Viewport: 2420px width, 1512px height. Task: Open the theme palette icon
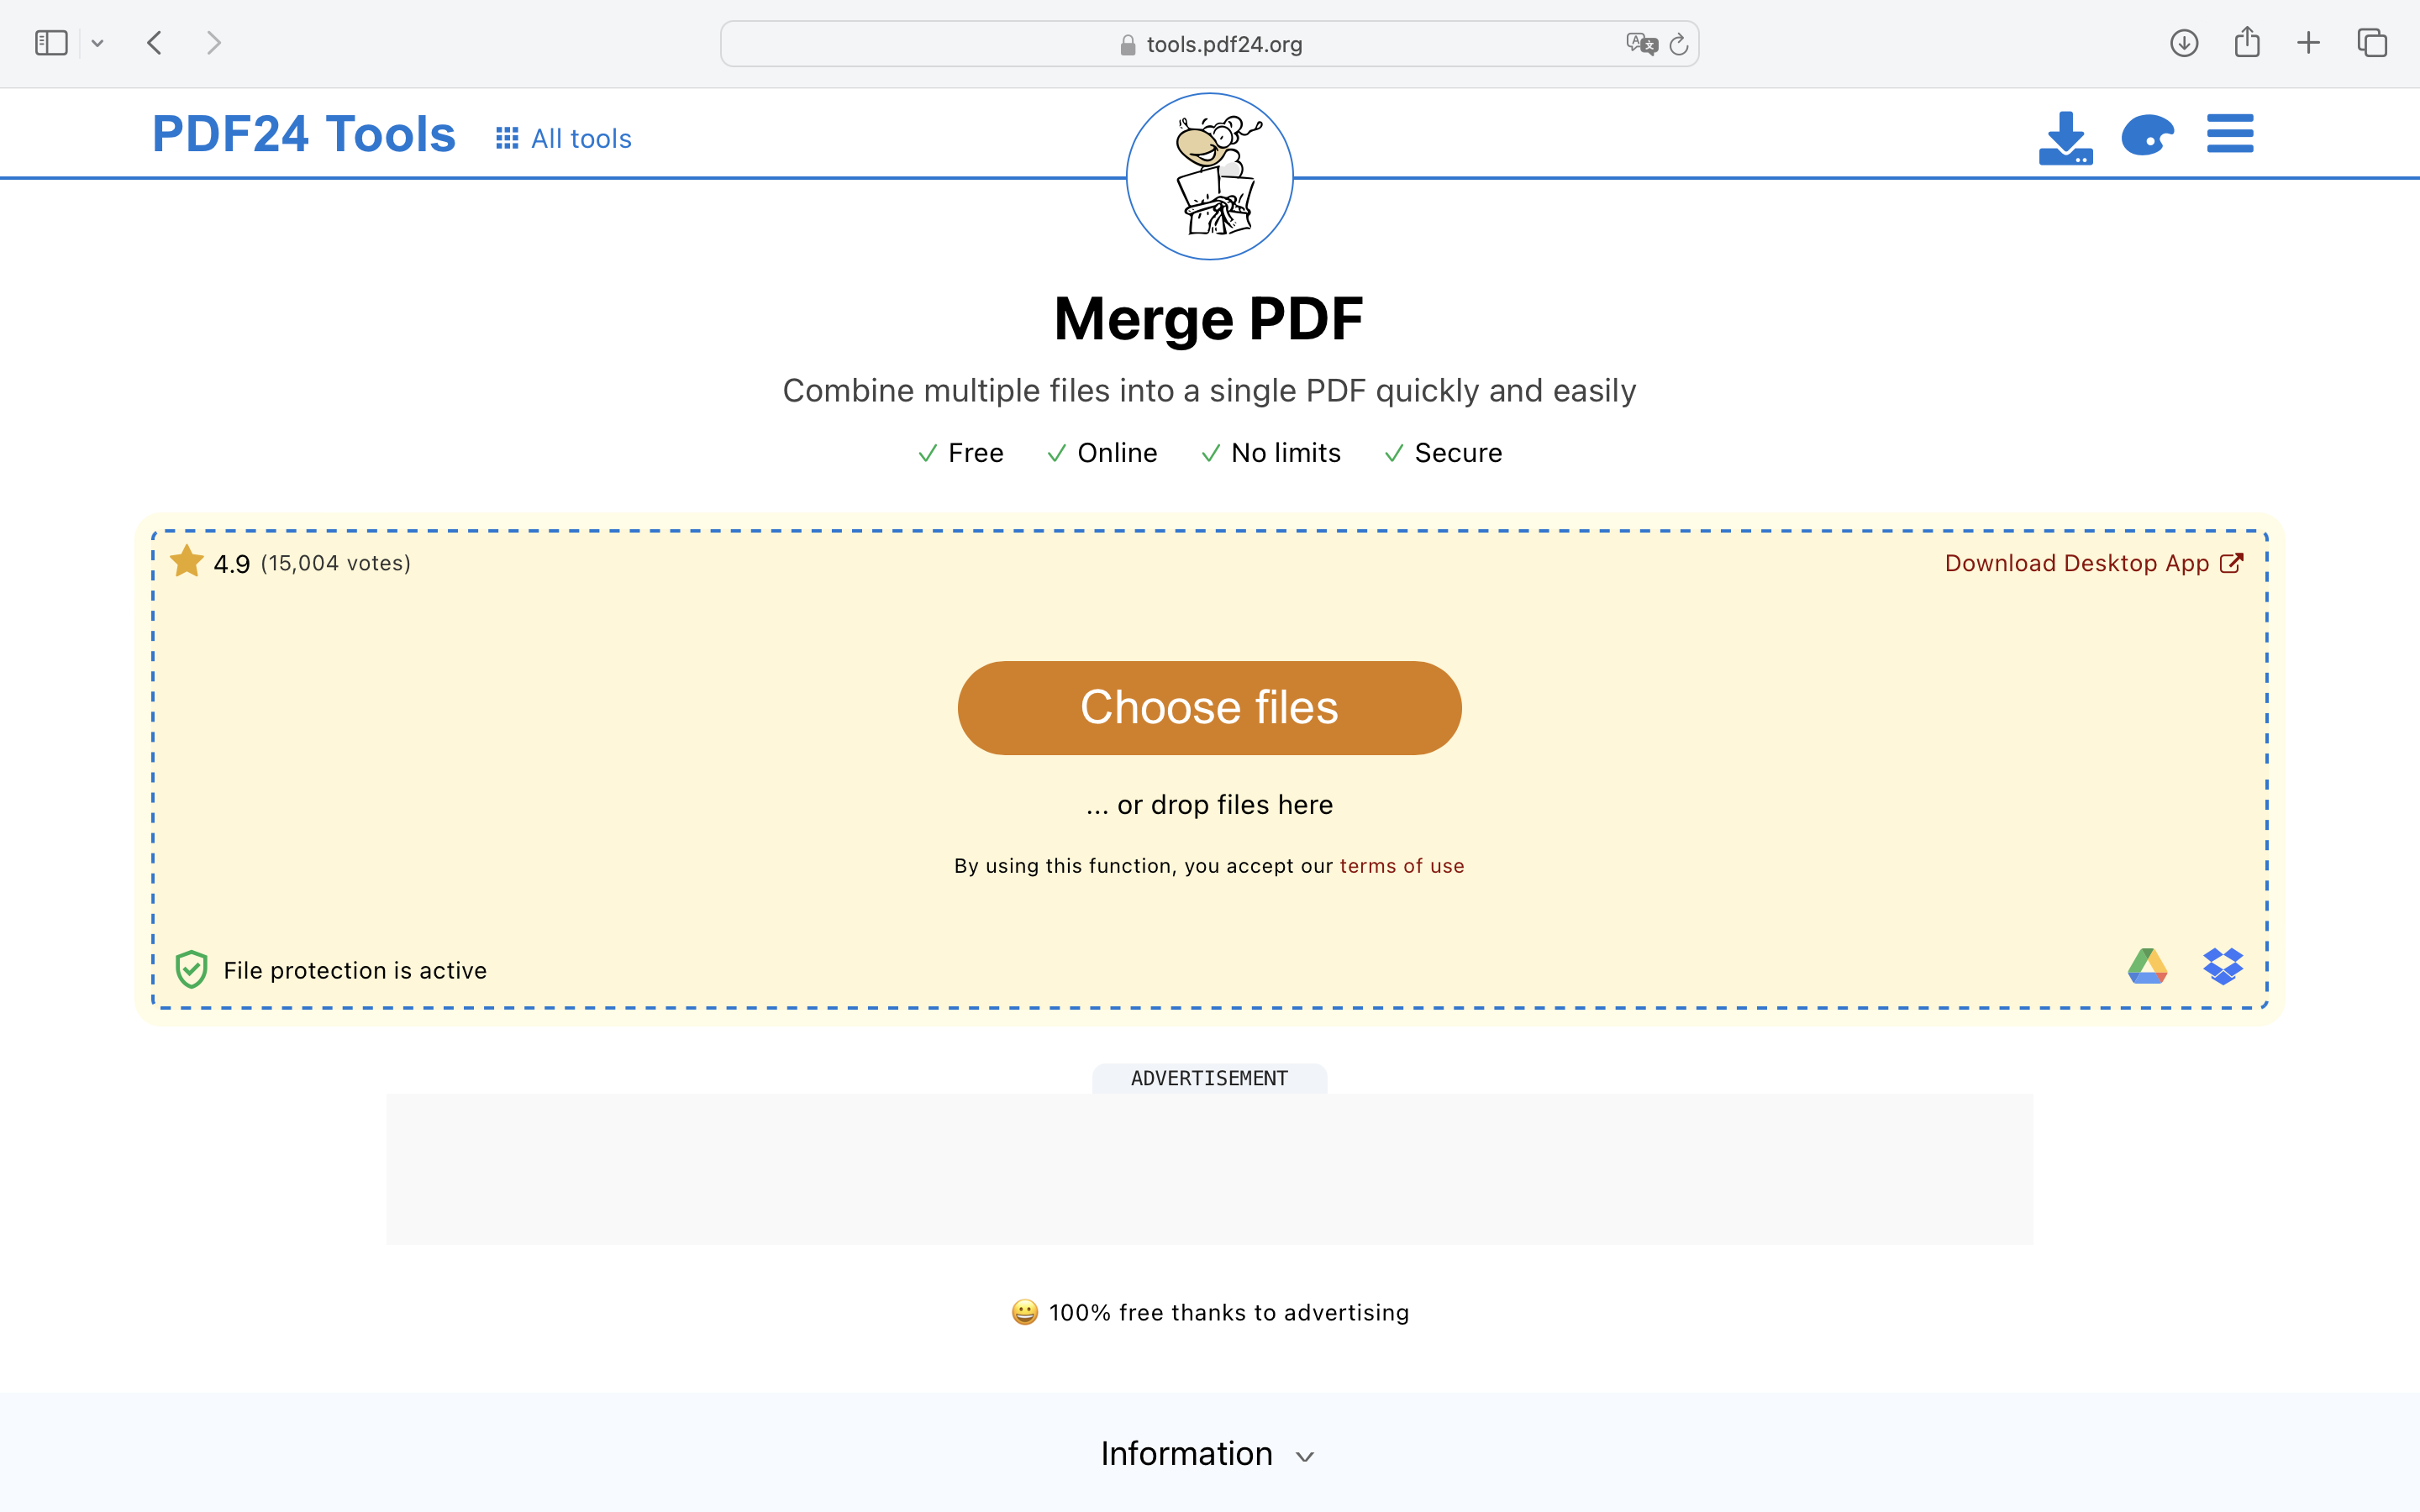point(2147,136)
